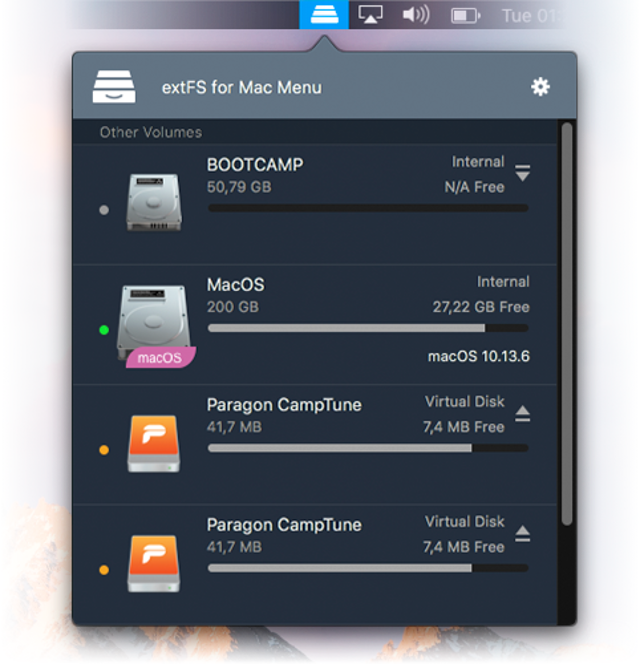Eject the first Paragon CampTune disk
The height and width of the screenshot is (664, 640).
(522, 414)
